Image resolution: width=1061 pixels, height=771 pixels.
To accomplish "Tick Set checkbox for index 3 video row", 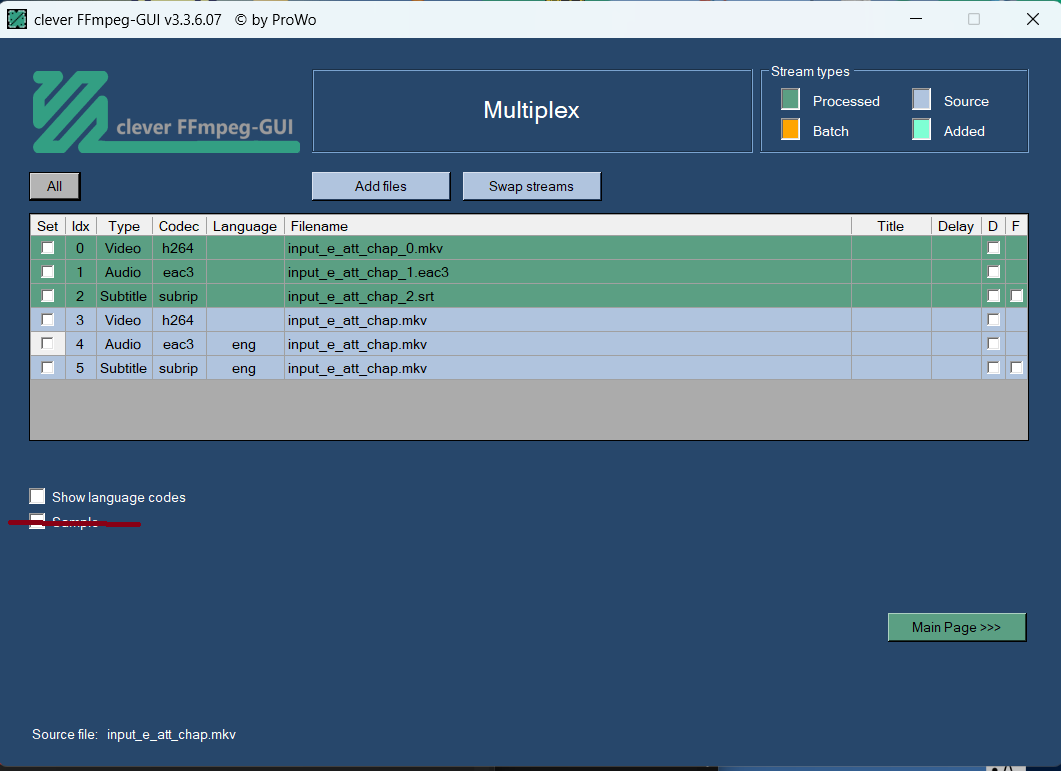I will 47,320.
